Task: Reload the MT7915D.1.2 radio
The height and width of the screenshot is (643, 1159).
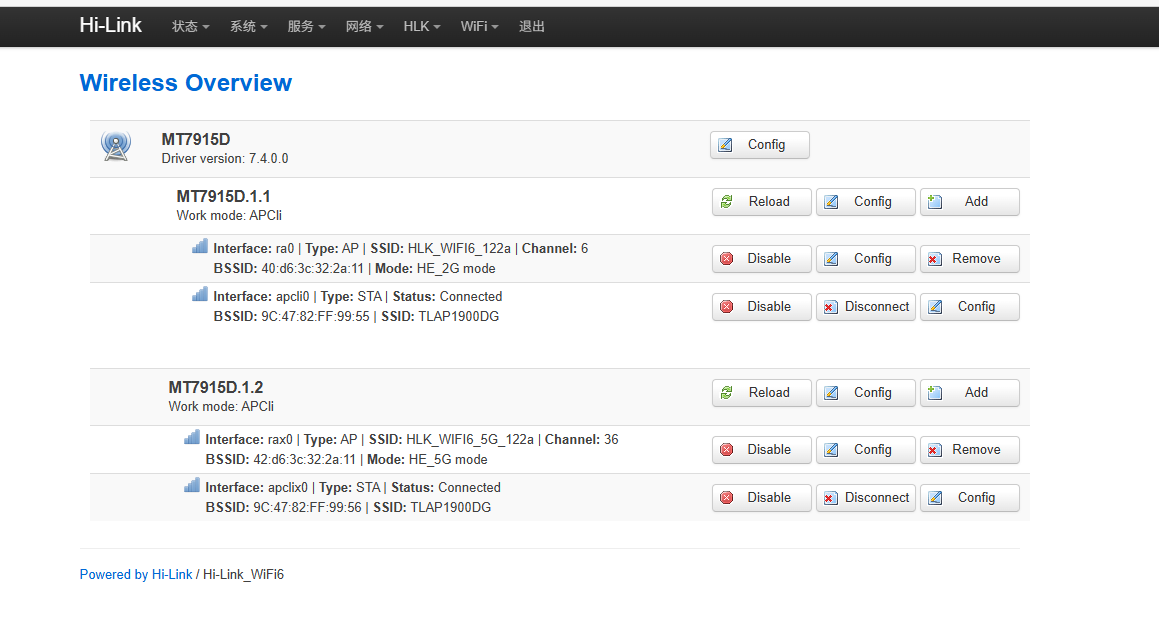Action: (x=761, y=393)
